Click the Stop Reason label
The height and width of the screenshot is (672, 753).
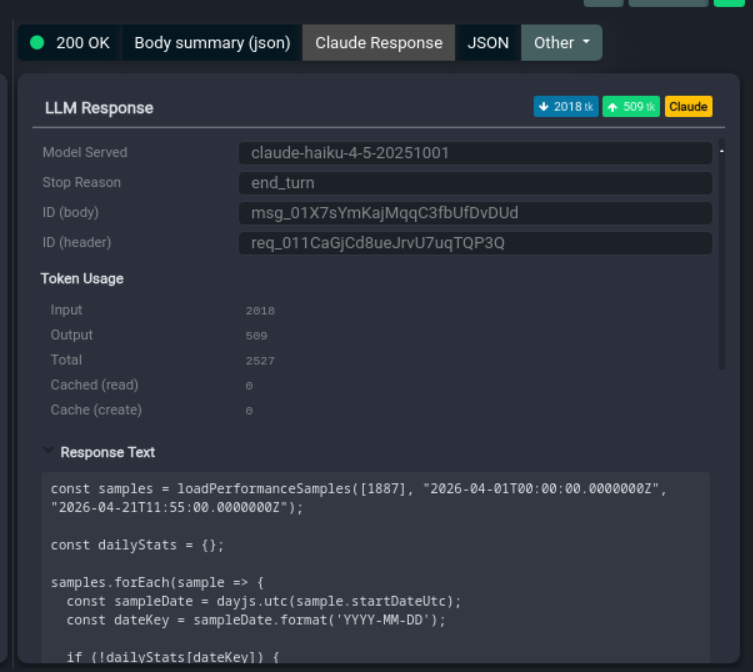[82, 183]
